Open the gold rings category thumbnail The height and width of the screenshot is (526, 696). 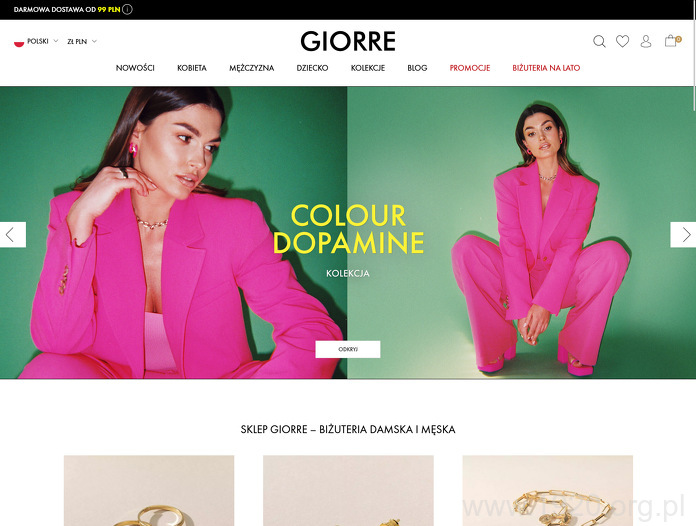[x=149, y=490]
